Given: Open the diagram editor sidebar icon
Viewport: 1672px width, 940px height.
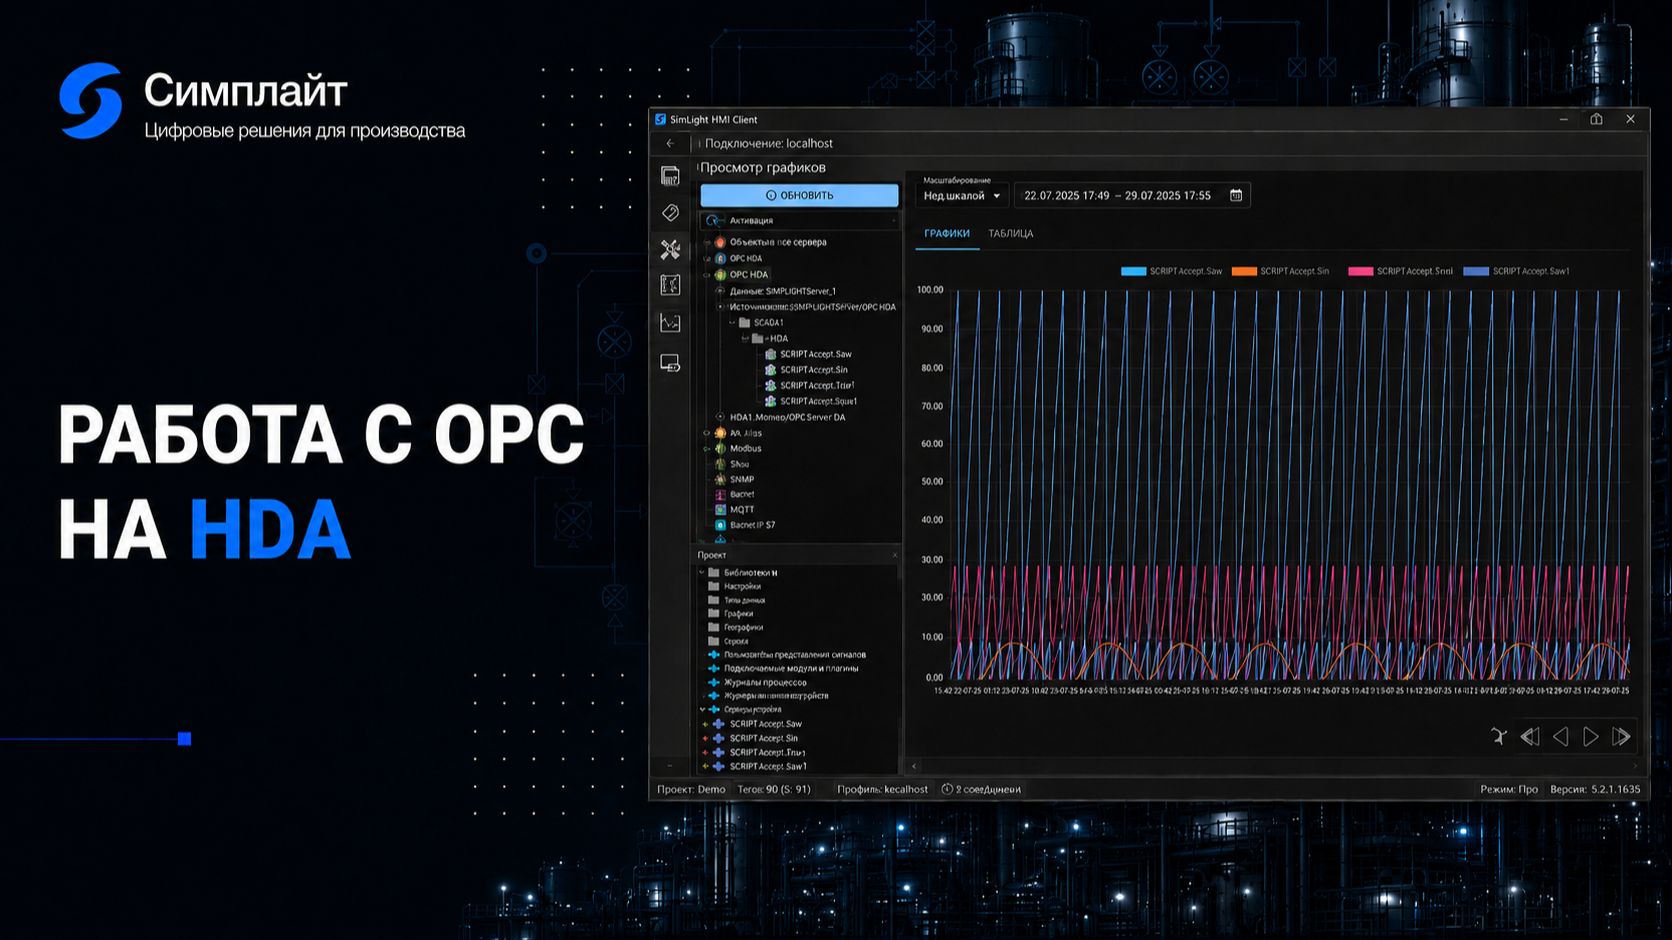Looking at the screenshot, I should point(670,285).
